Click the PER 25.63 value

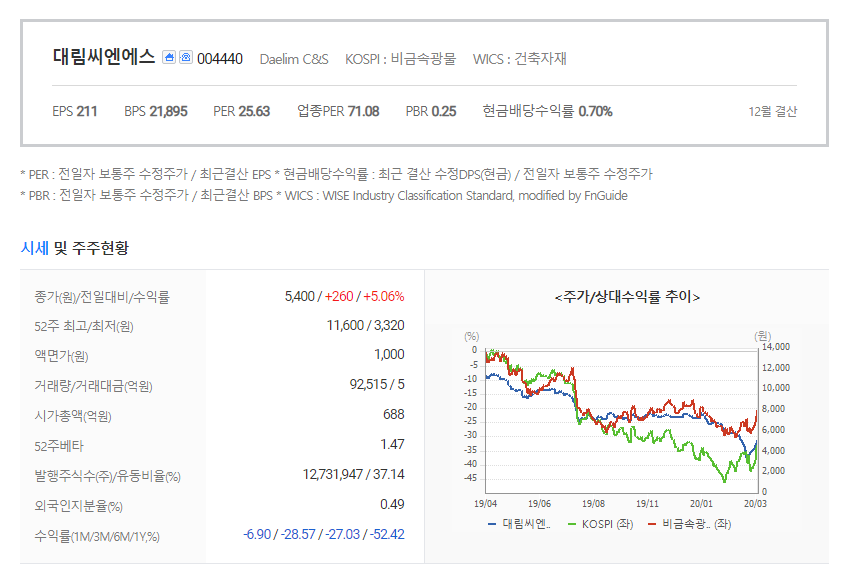241,111
